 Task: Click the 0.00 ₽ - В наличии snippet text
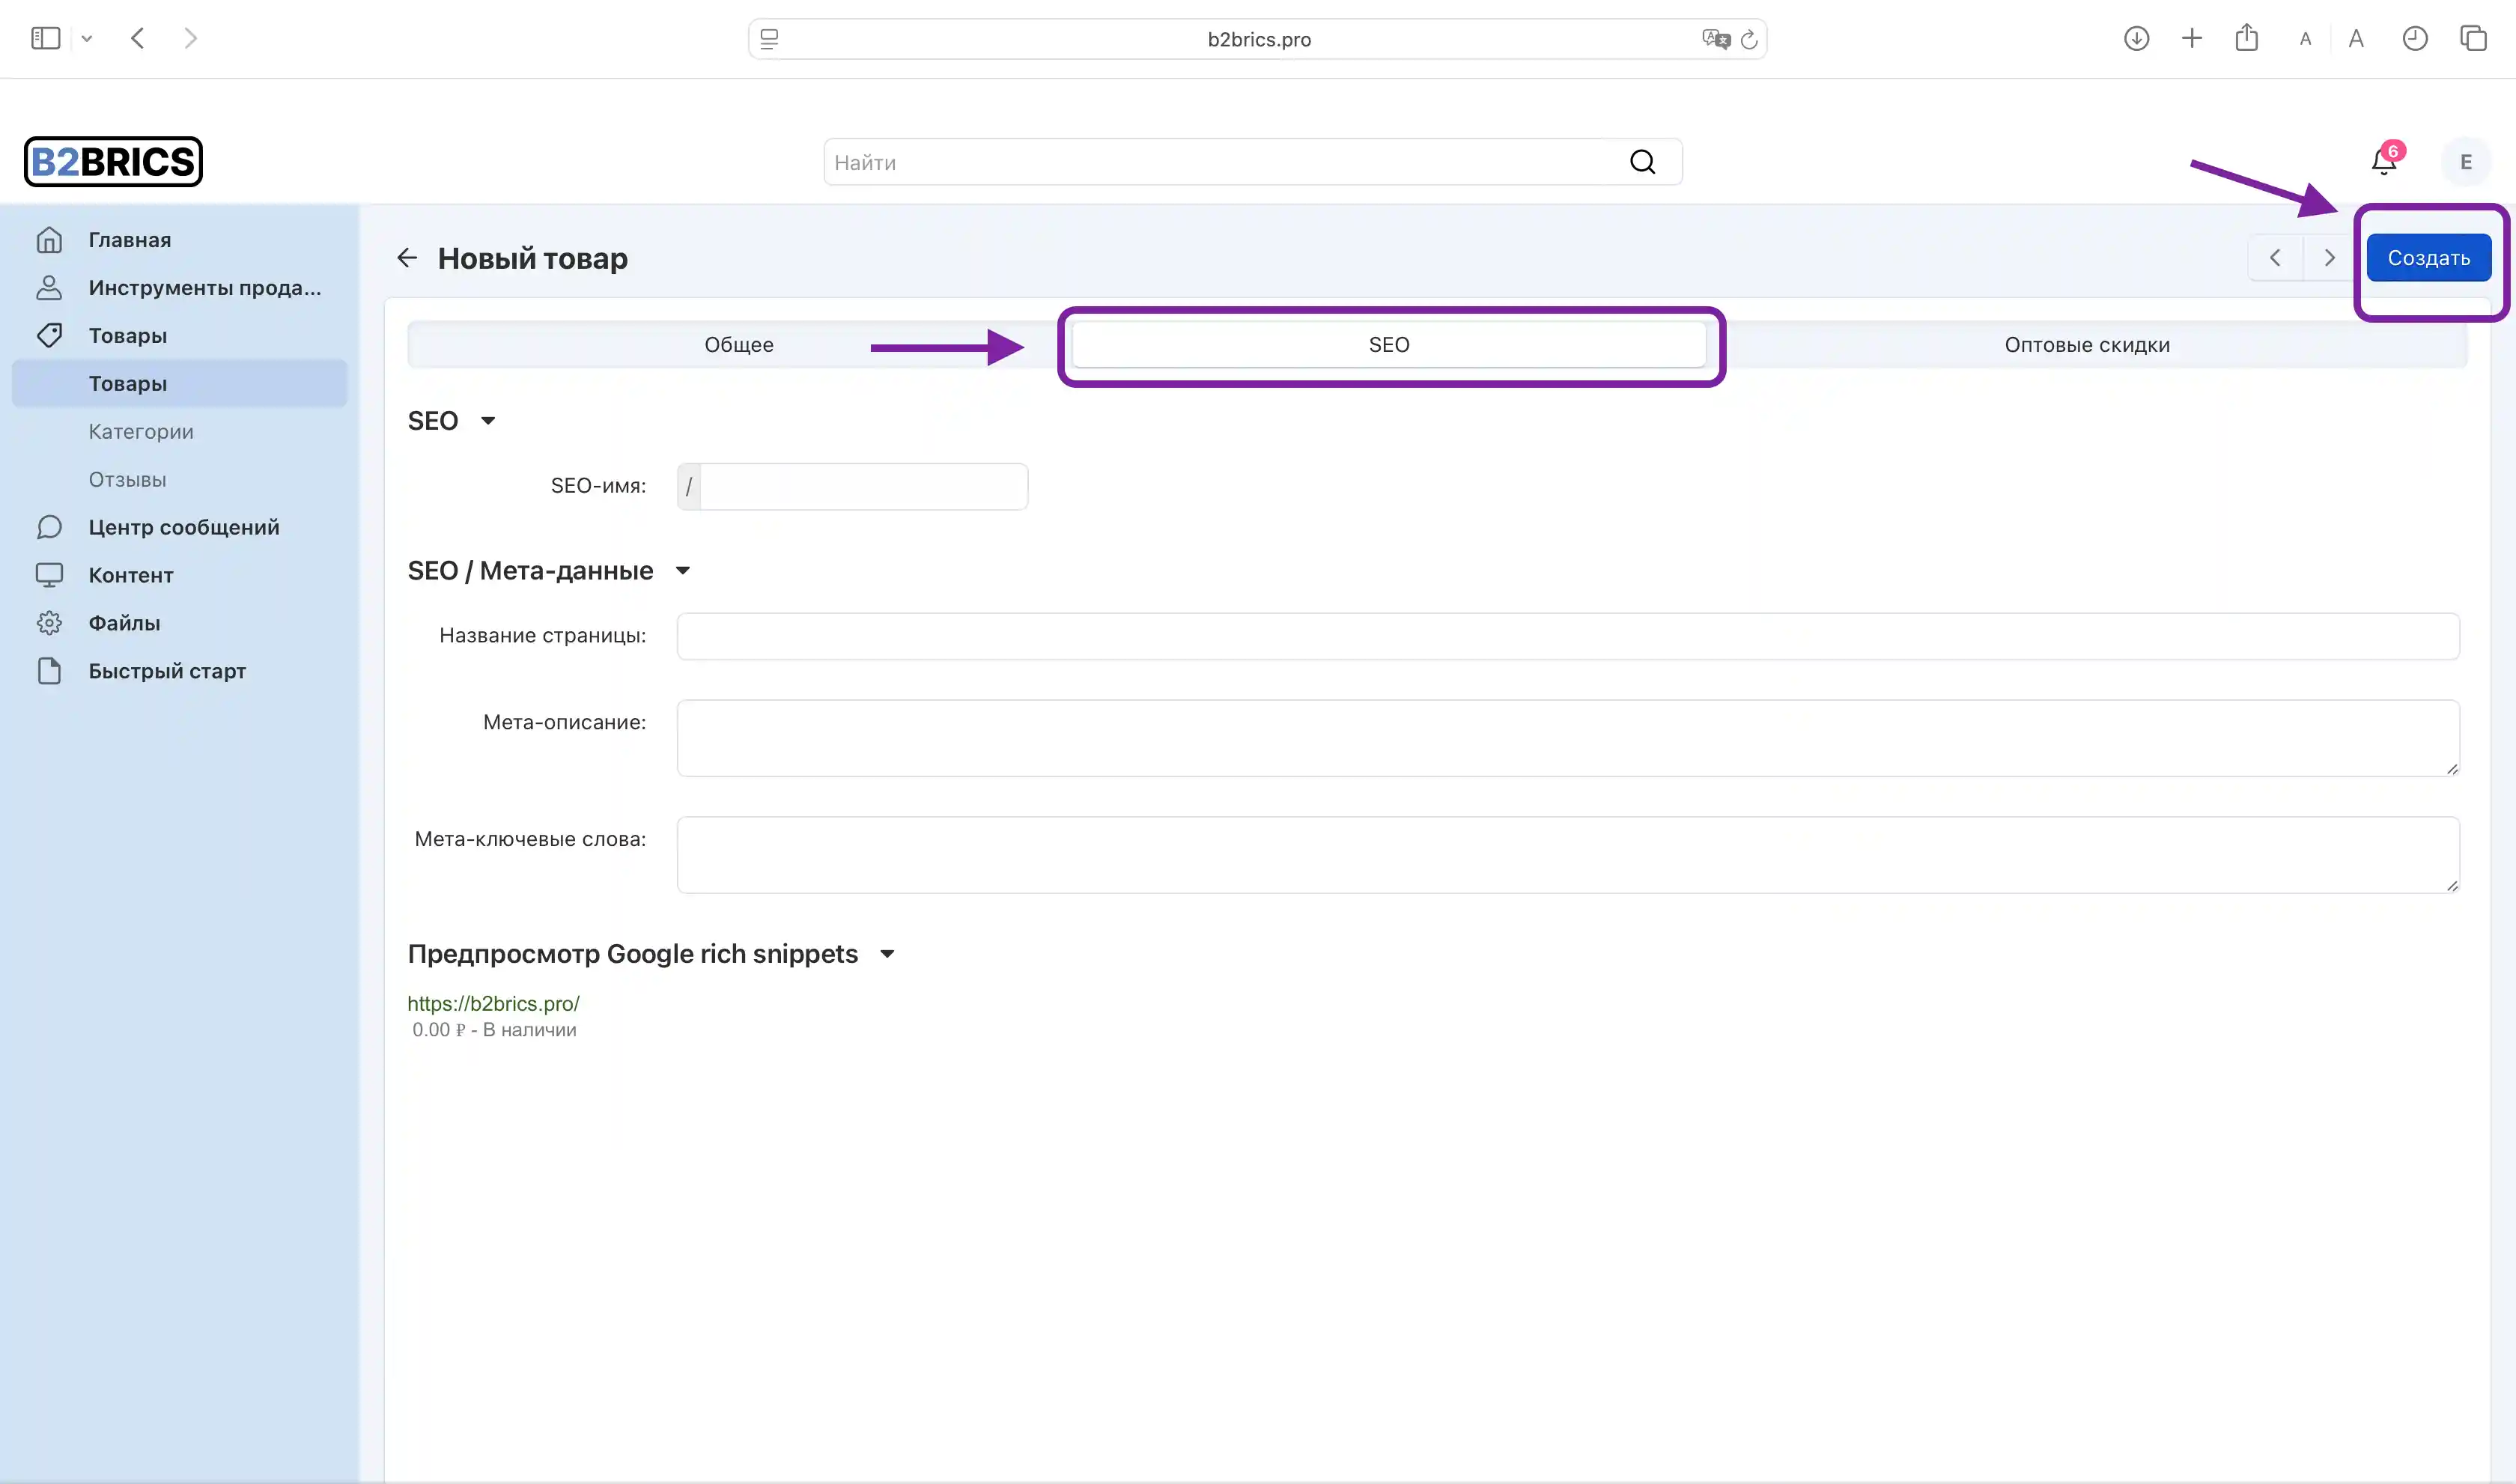click(x=494, y=1030)
